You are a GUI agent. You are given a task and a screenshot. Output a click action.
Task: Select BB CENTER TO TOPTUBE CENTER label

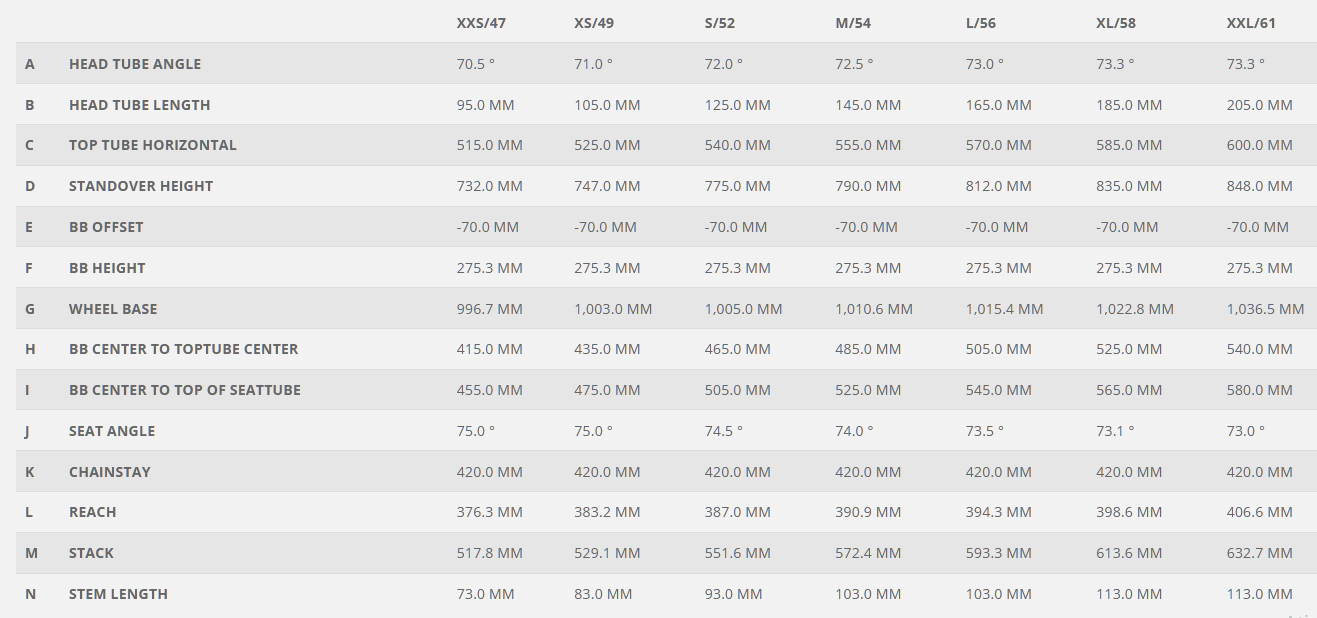click(184, 349)
